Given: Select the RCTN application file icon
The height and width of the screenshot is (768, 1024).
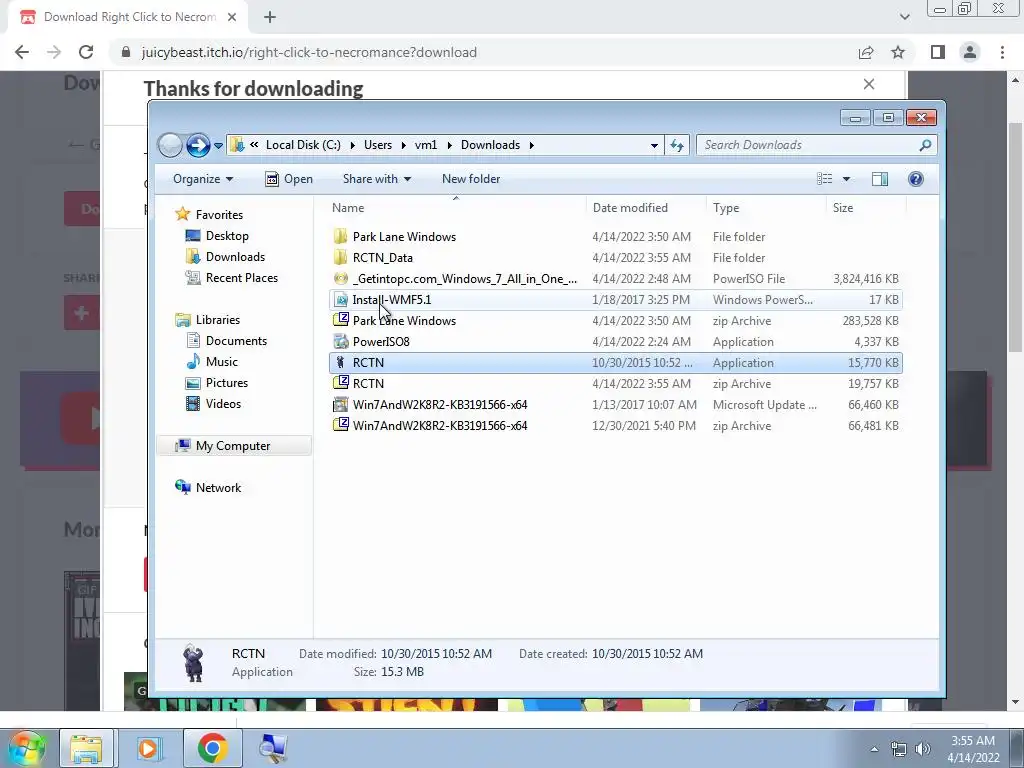Looking at the screenshot, I should pos(340,362).
